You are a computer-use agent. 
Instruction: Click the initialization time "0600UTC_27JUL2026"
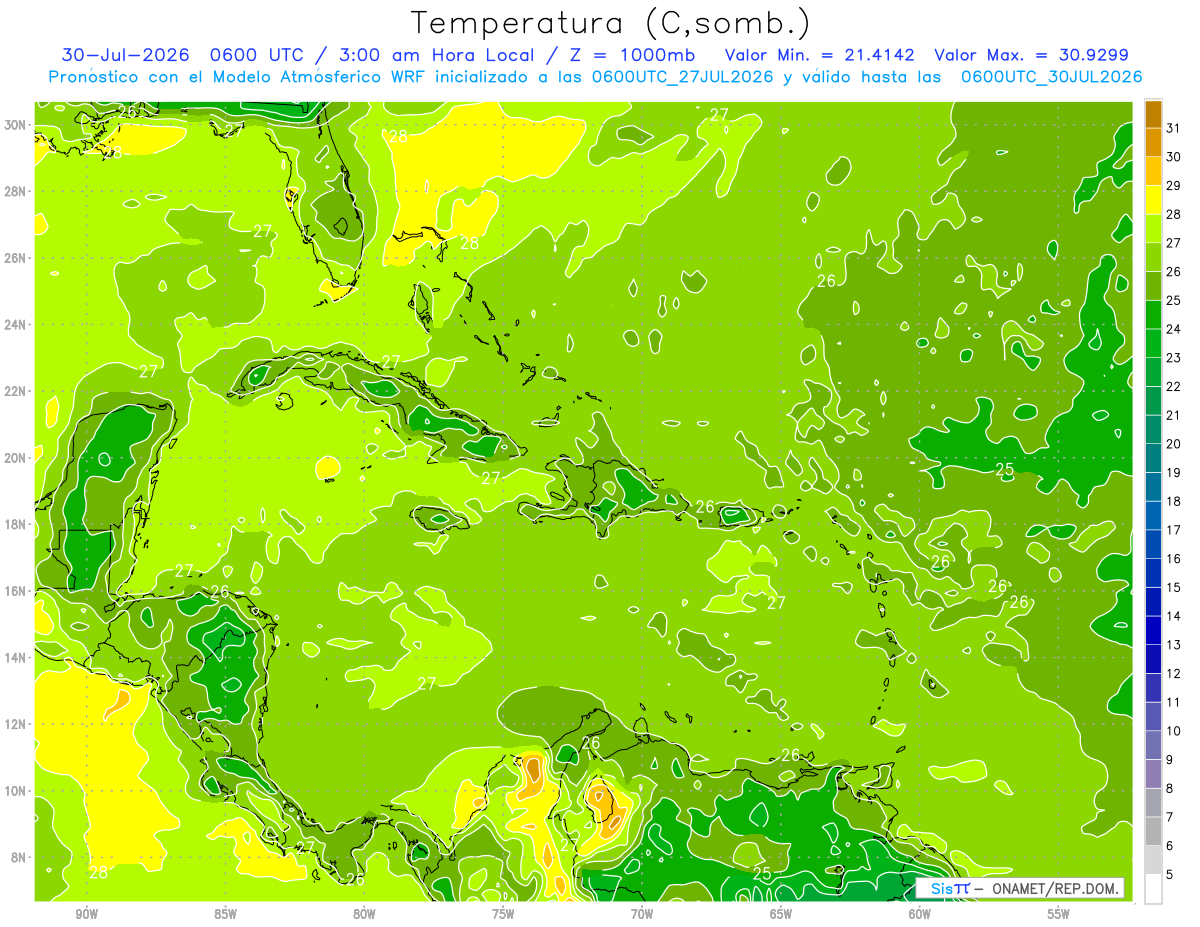[682, 76]
